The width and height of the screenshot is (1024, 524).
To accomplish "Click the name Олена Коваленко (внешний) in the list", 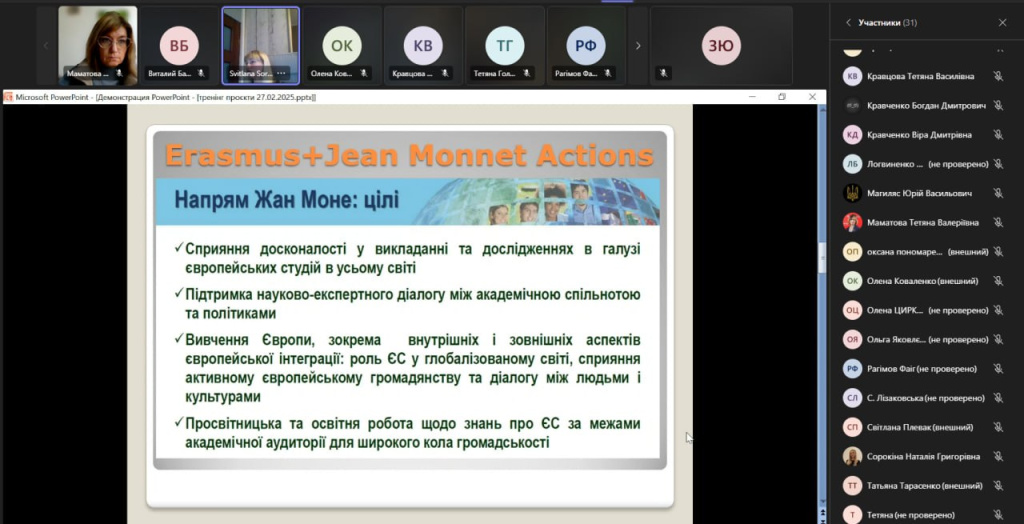I will [x=923, y=281].
